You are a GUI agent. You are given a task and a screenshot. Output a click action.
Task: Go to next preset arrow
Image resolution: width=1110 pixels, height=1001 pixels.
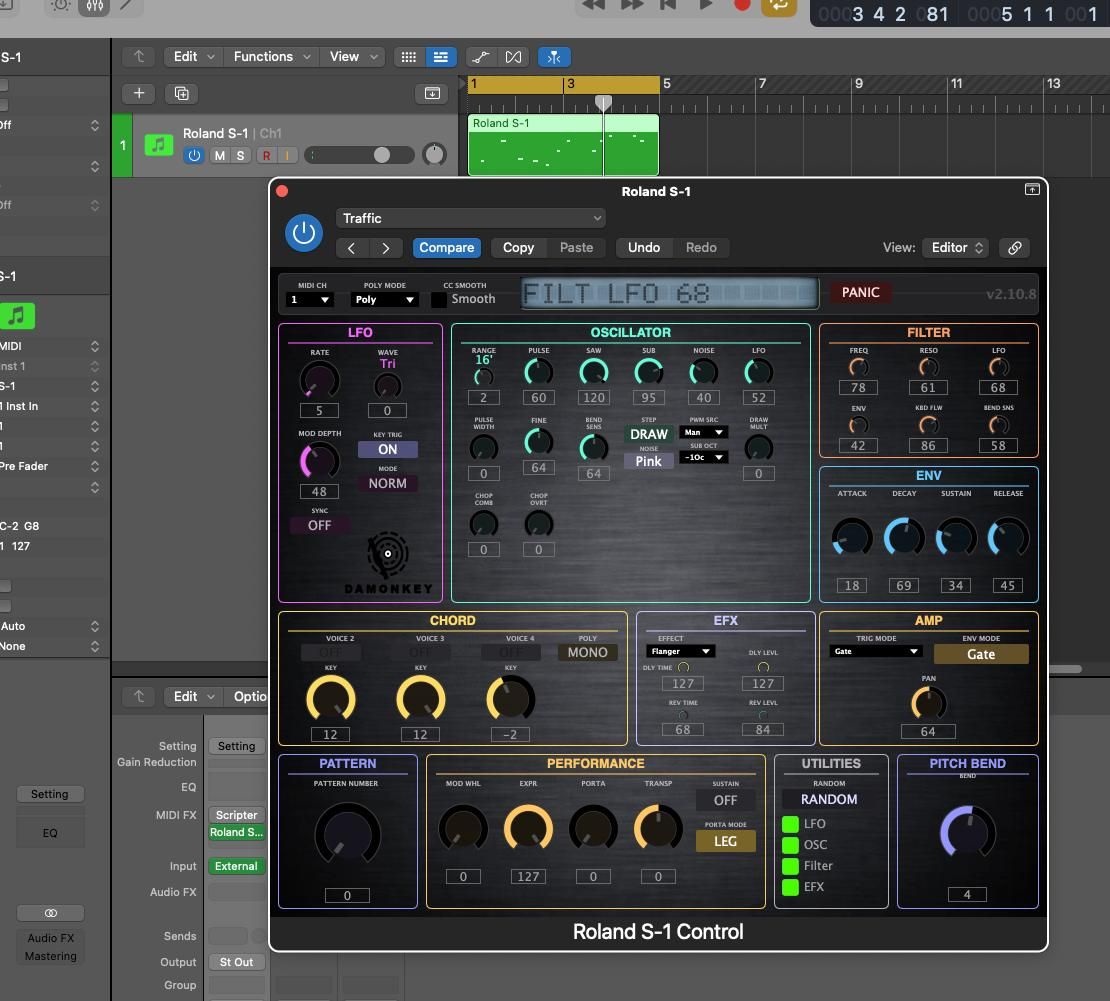click(385, 248)
